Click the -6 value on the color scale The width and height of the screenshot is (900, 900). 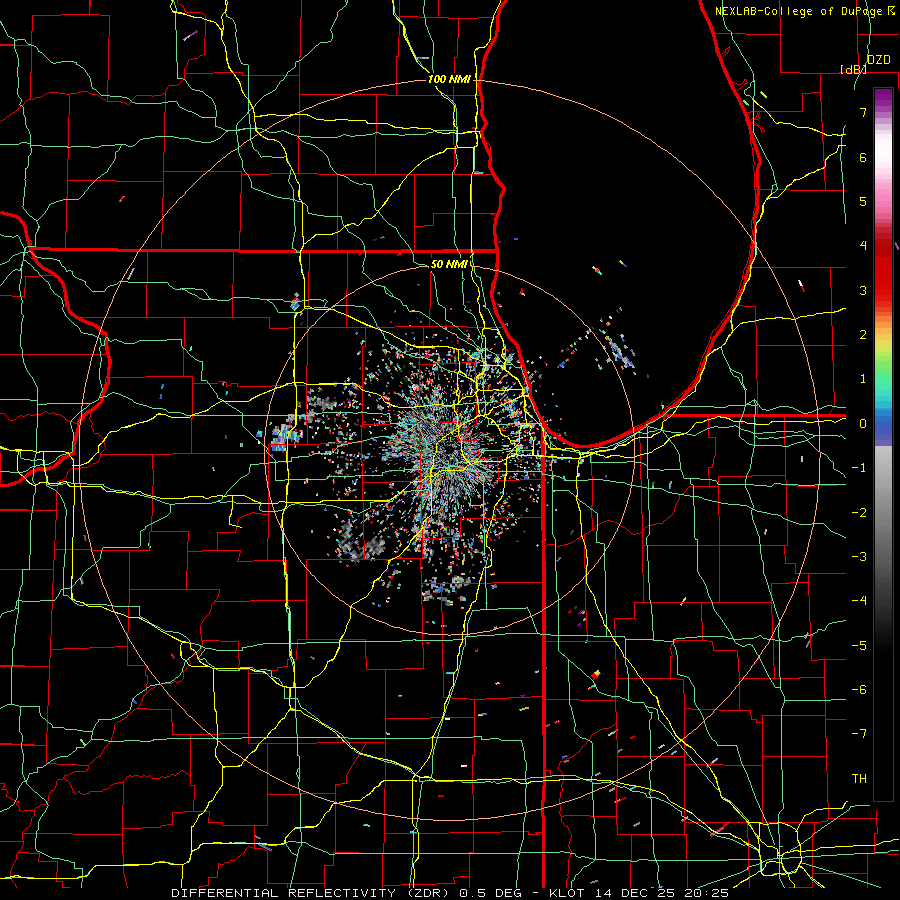tap(859, 689)
